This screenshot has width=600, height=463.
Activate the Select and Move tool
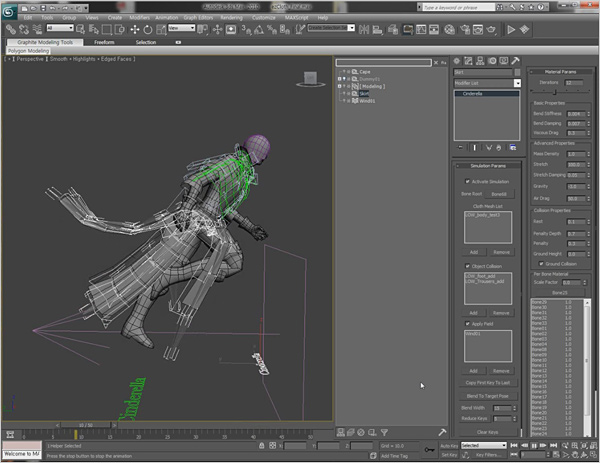(x=135, y=30)
